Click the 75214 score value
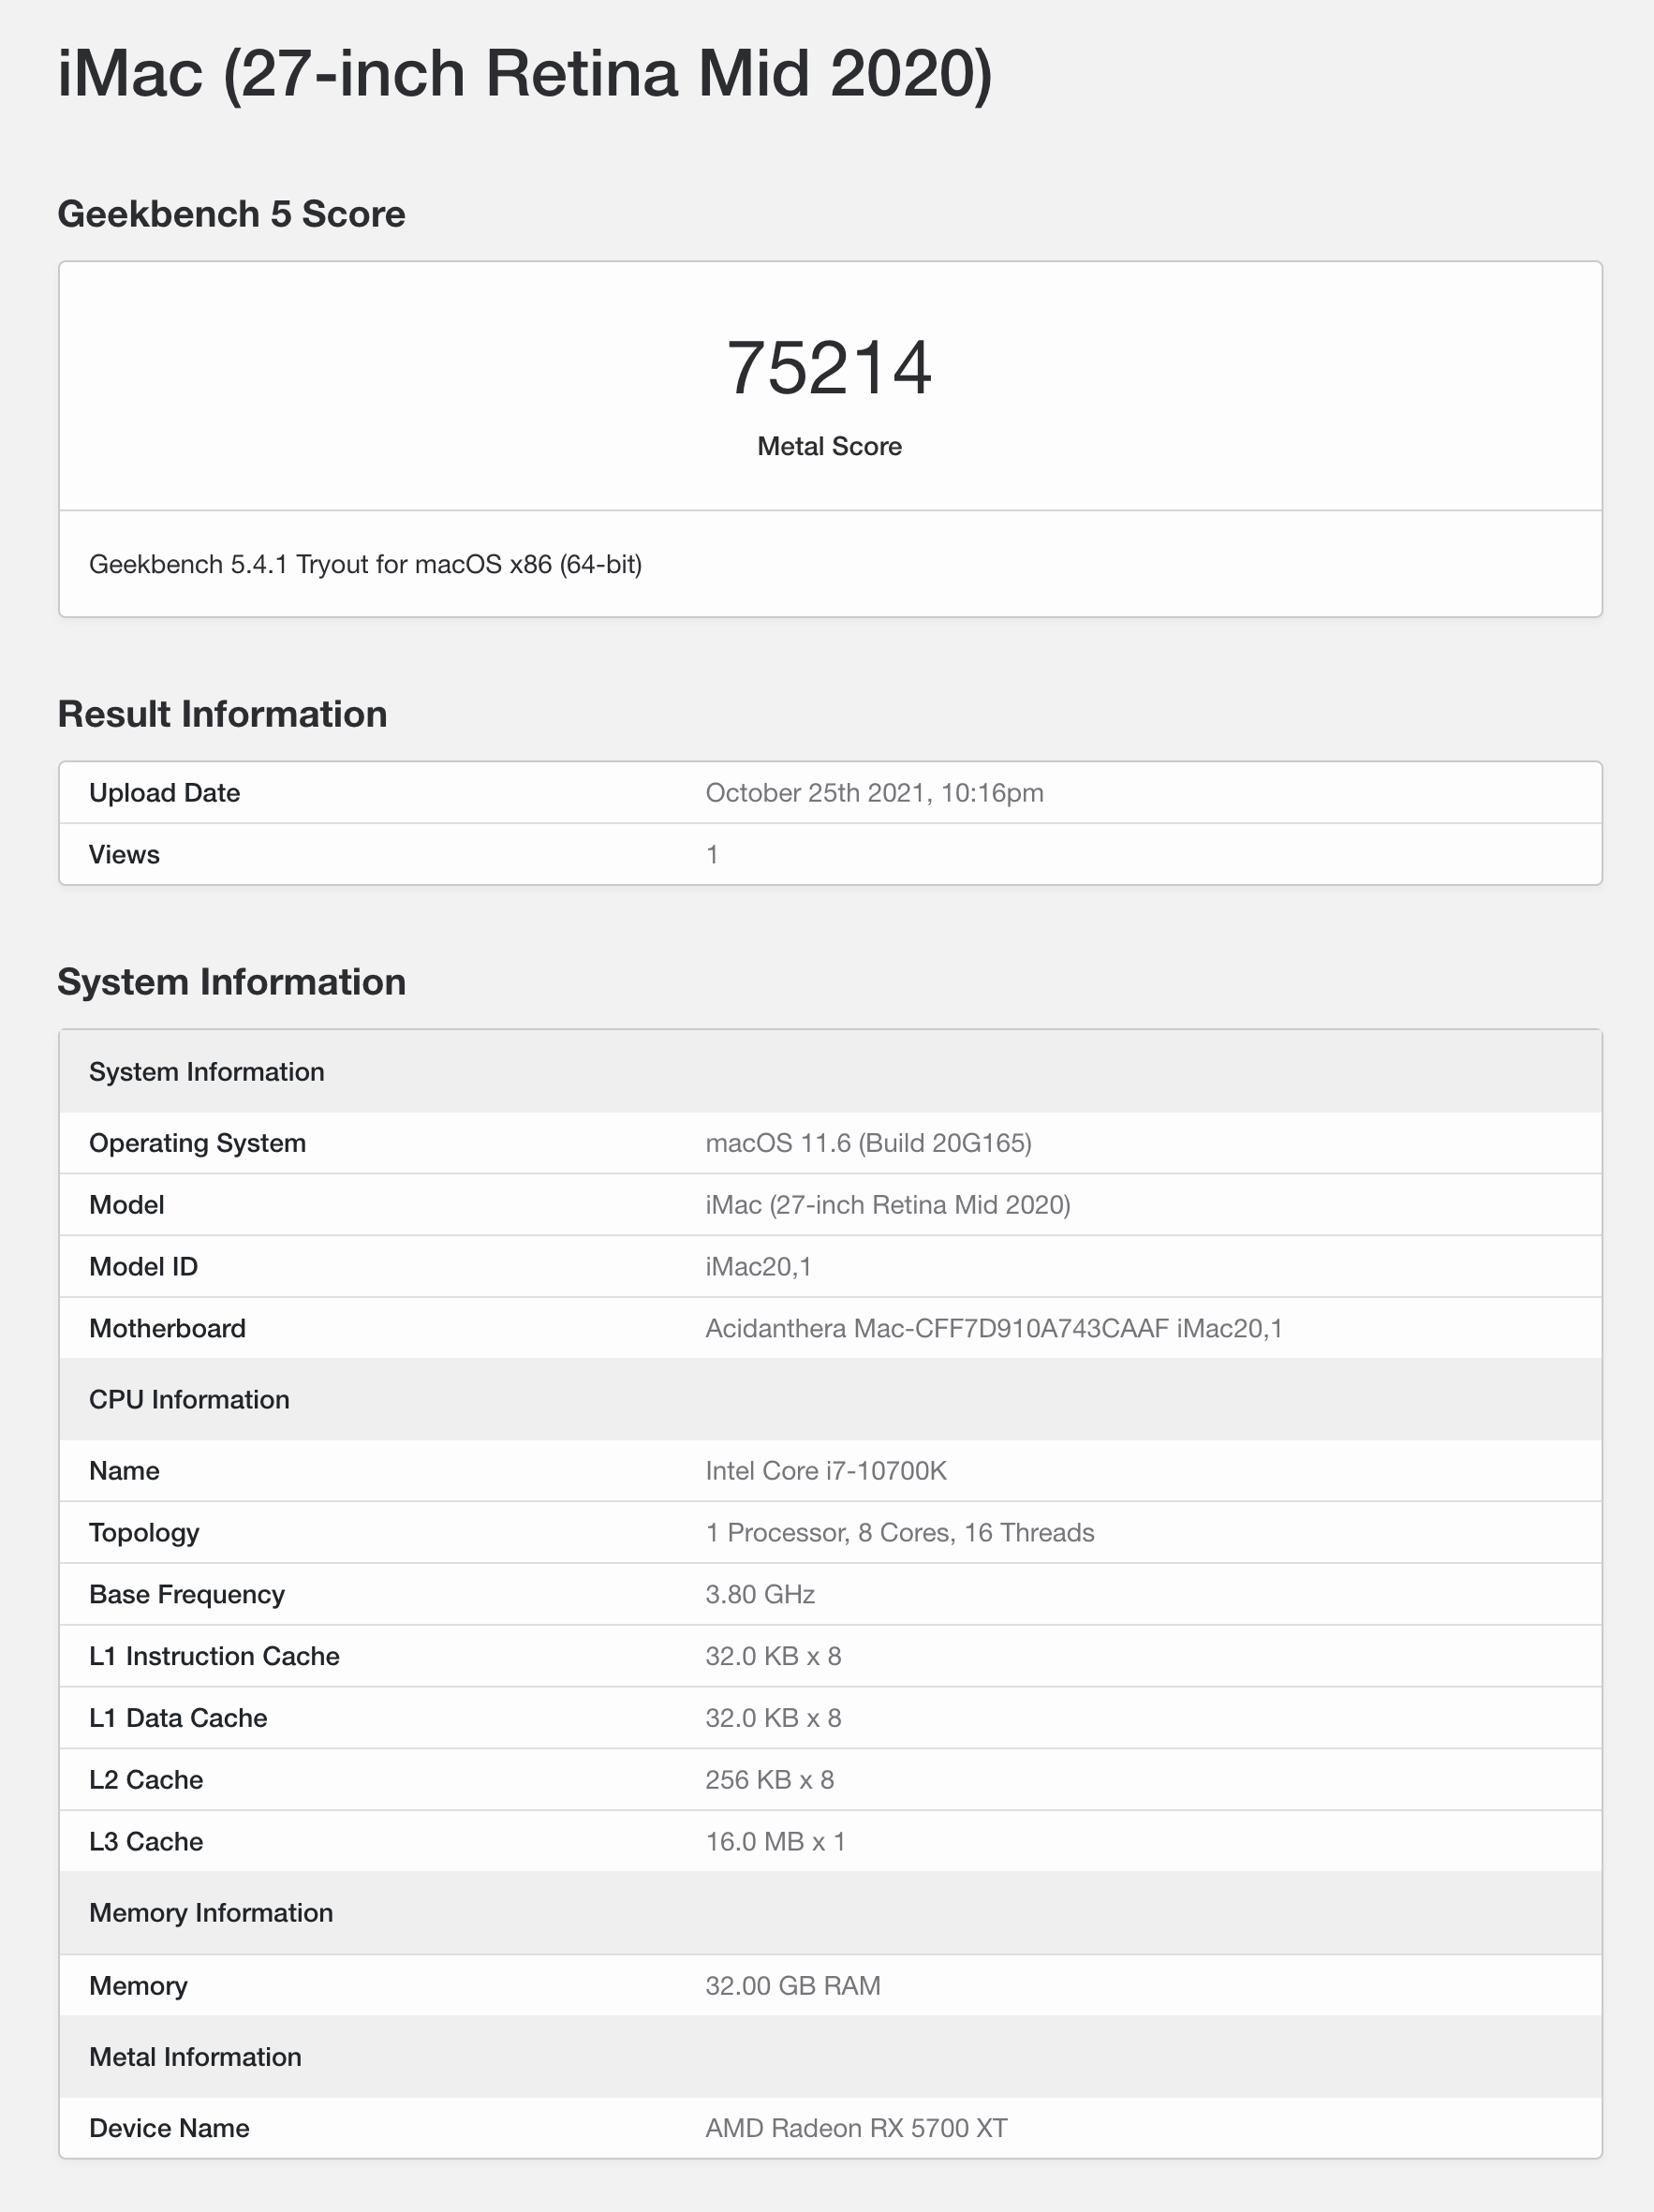Viewport: 1654px width, 2212px height. point(829,368)
